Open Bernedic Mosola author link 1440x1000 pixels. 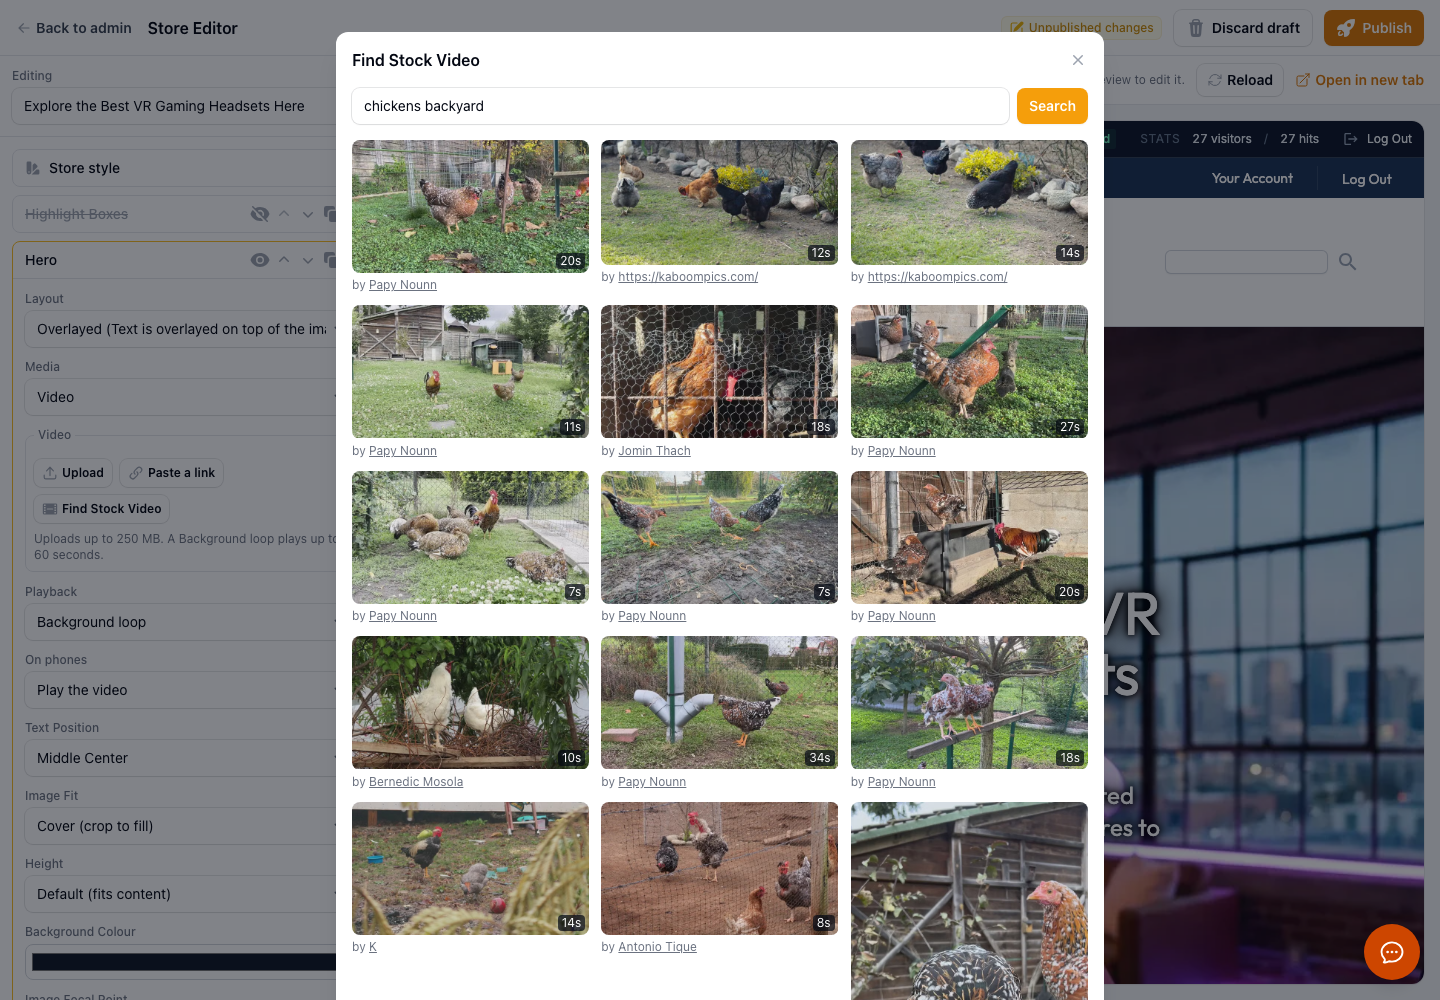[x=416, y=782]
